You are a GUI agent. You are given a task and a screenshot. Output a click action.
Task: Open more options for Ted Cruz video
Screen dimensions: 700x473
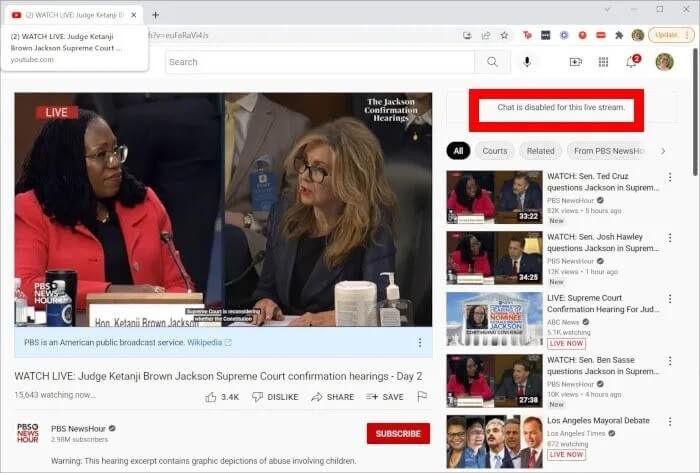coord(670,177)
